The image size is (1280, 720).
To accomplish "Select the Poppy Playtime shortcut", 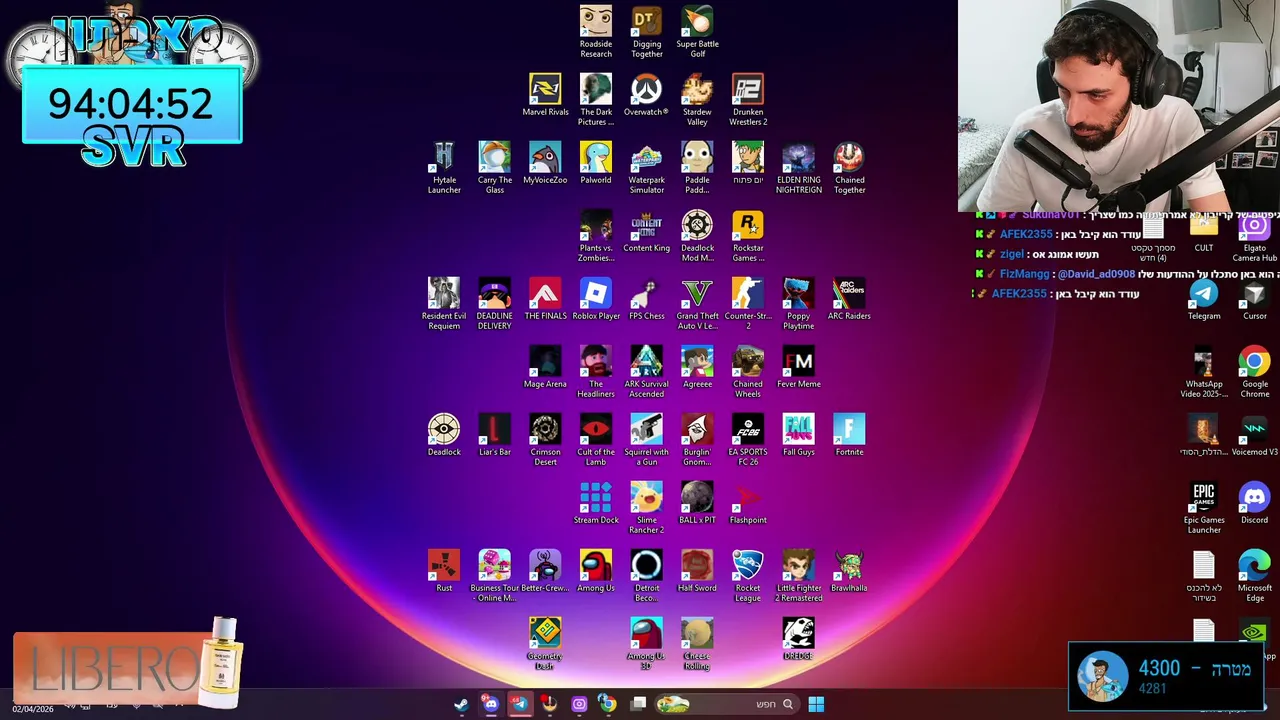I will click(799, 303).
